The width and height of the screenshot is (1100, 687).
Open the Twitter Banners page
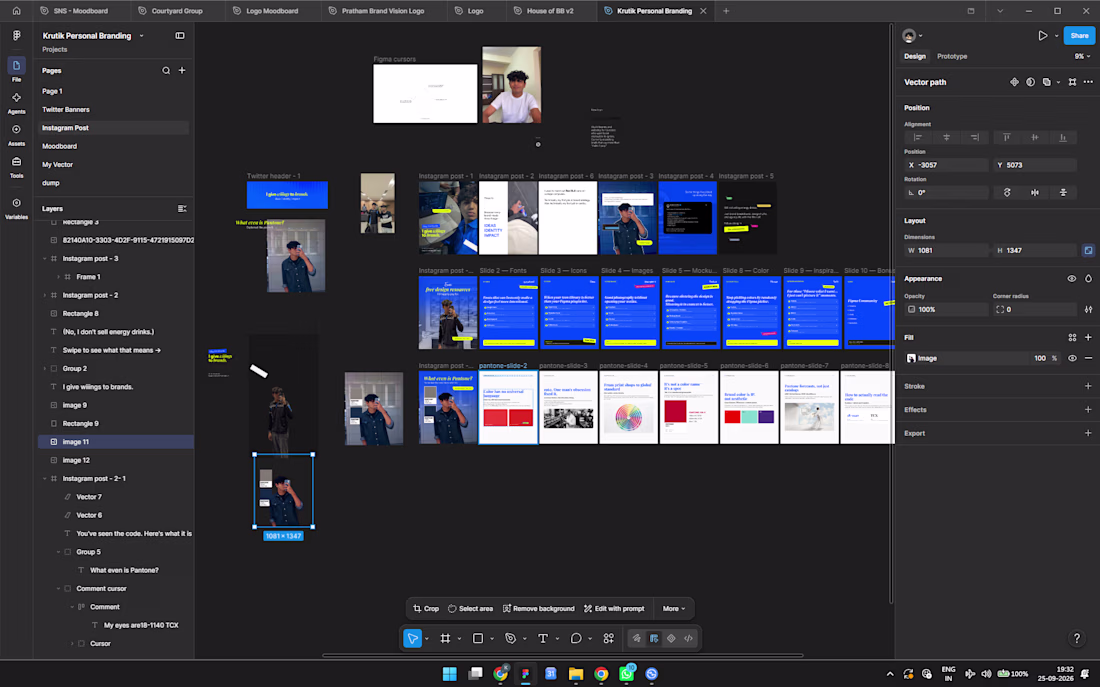pos(65,109)
